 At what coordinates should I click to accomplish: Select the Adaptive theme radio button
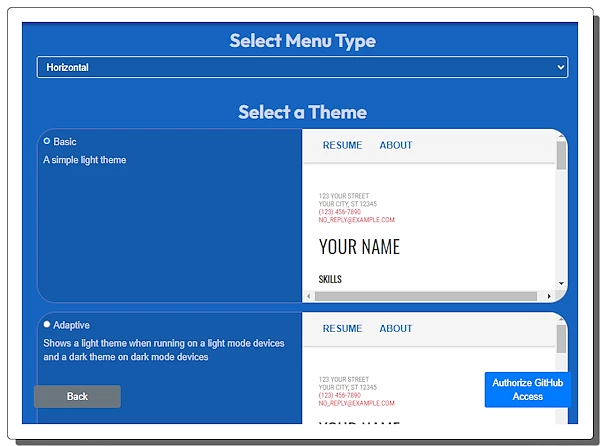click(47, 324)
